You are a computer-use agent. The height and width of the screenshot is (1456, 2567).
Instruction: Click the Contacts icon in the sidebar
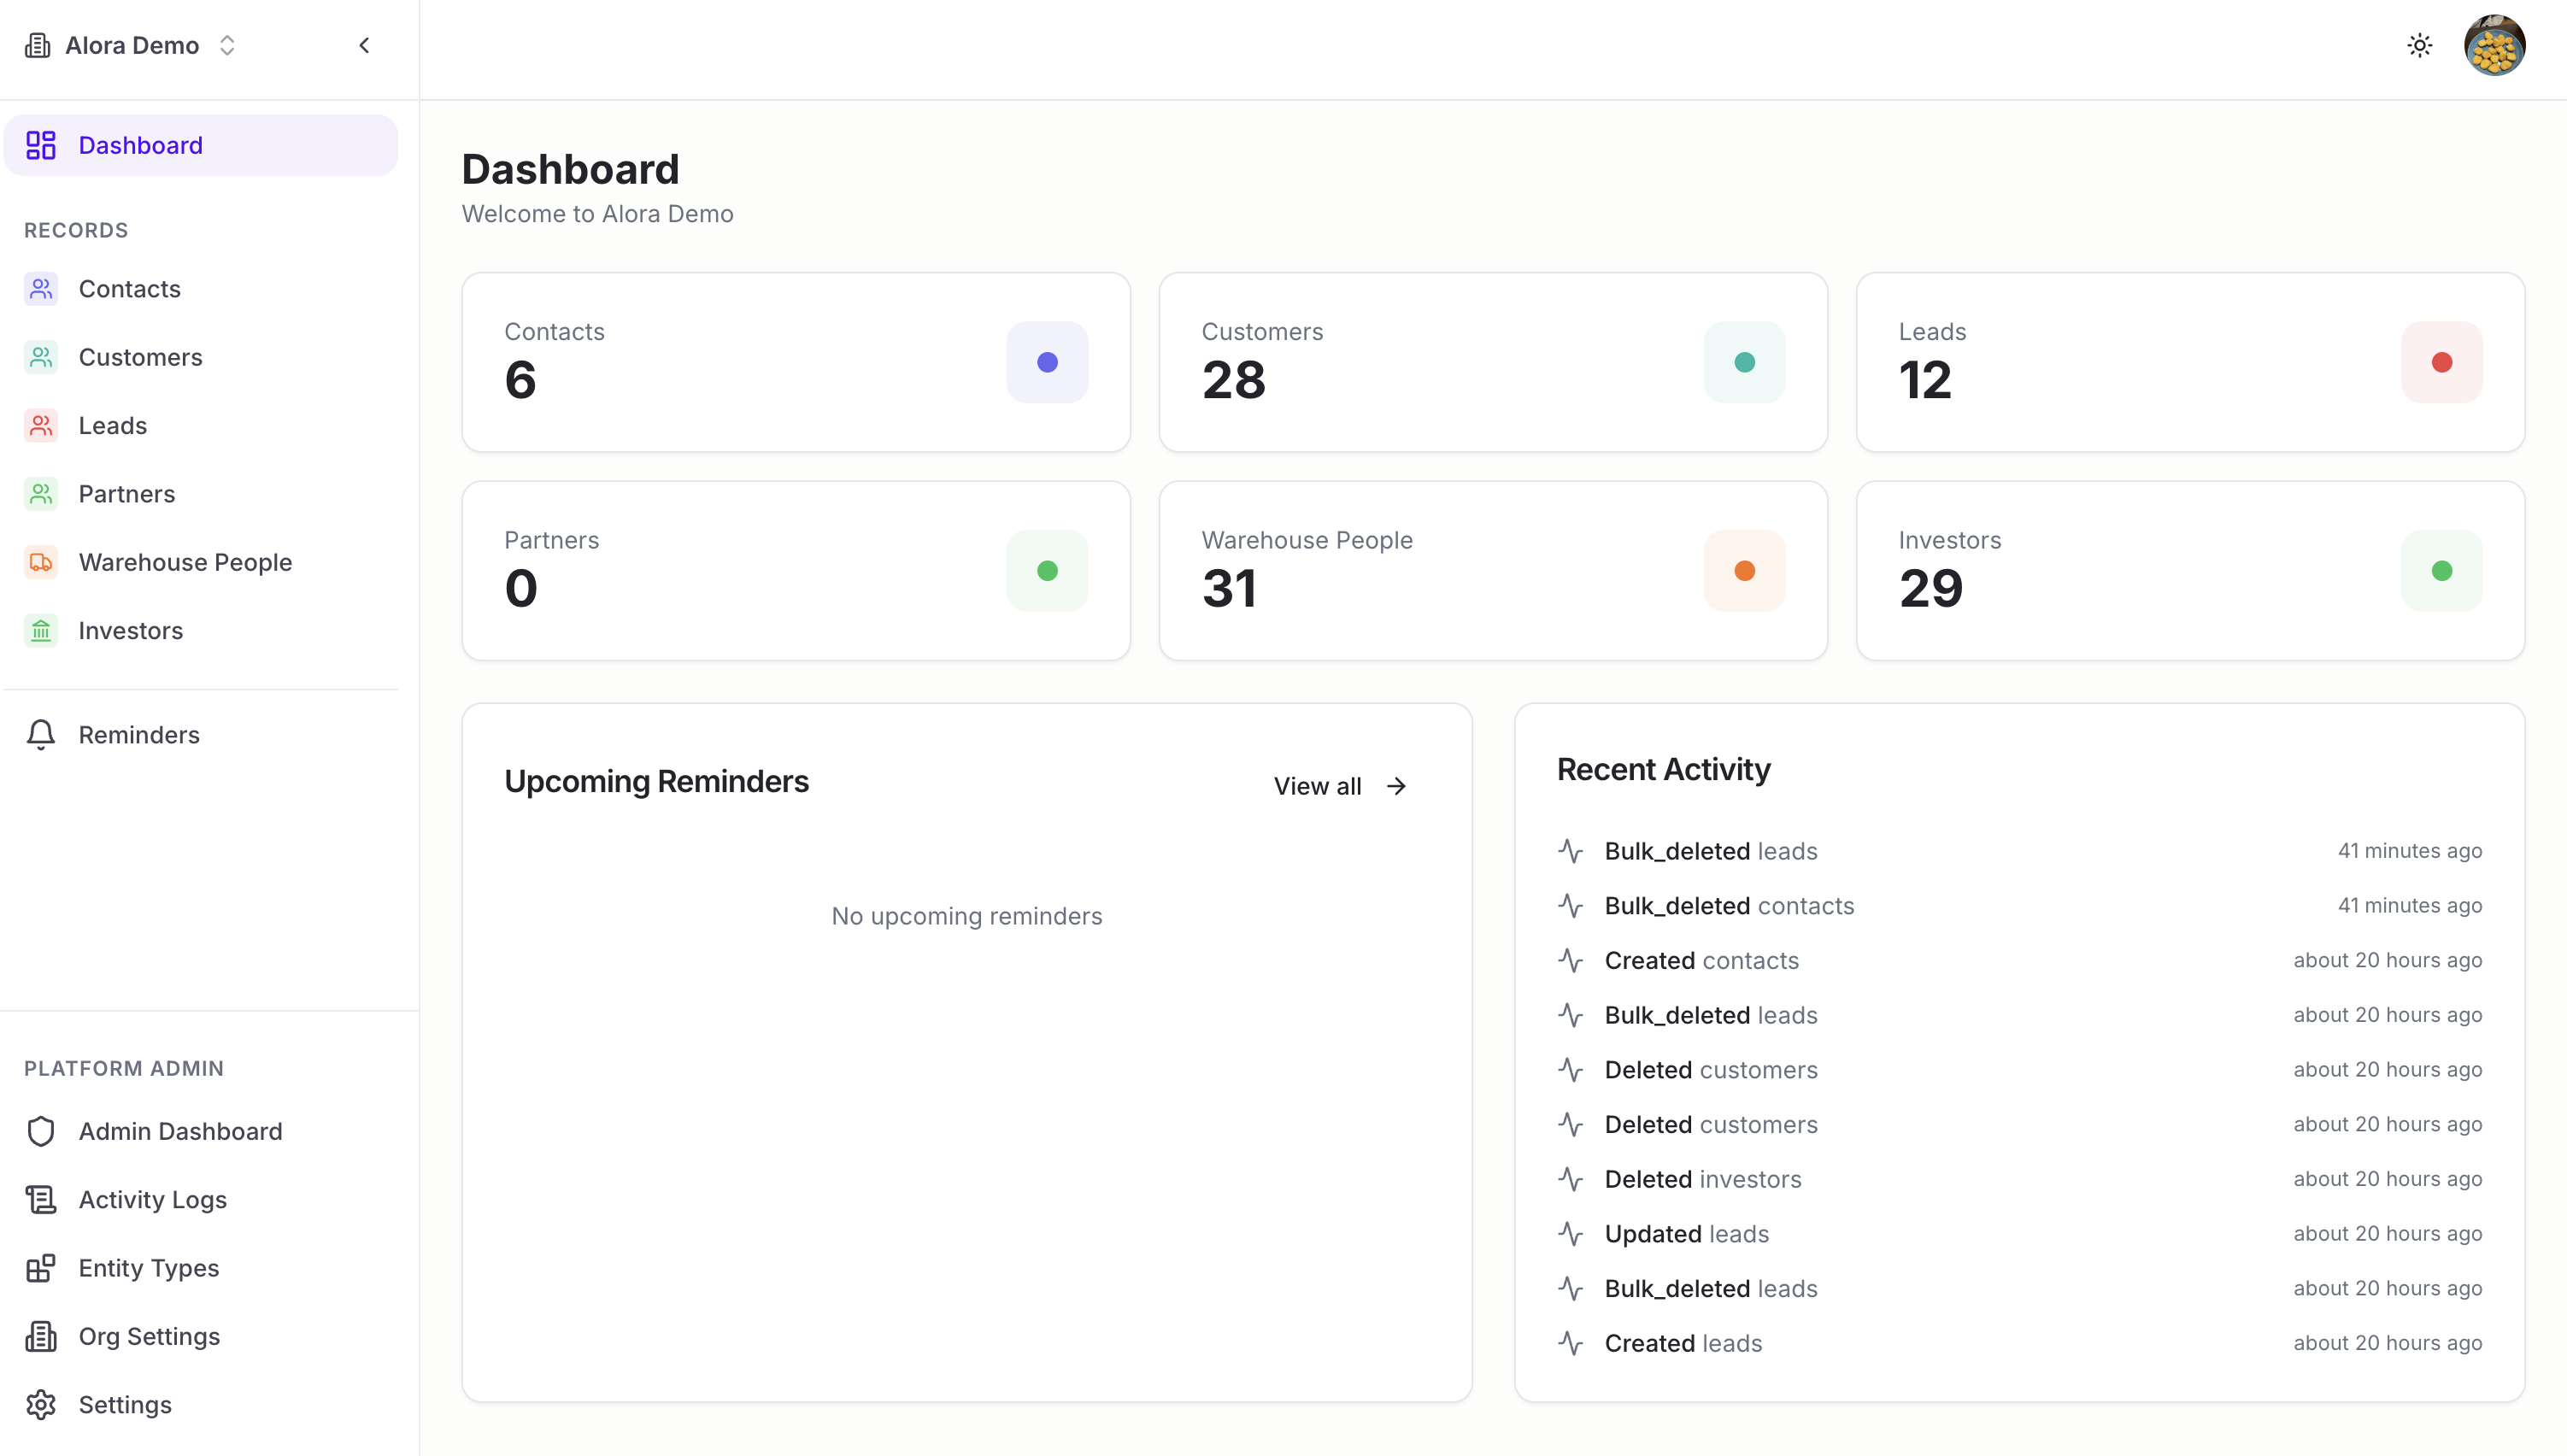(41, 289)
